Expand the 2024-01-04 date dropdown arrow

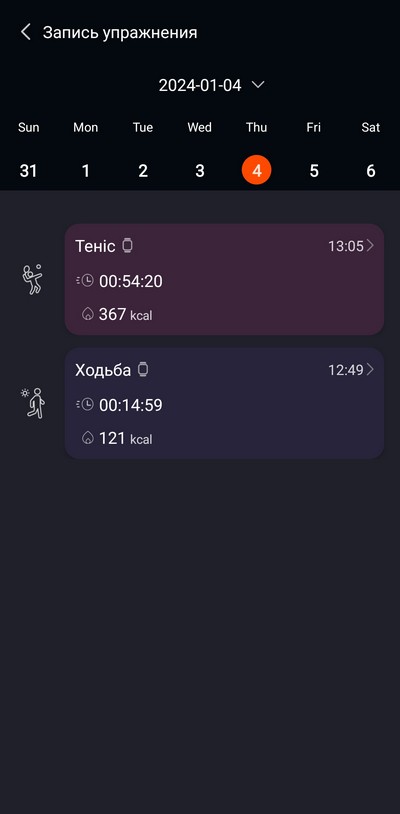click(x=258, y=84)
